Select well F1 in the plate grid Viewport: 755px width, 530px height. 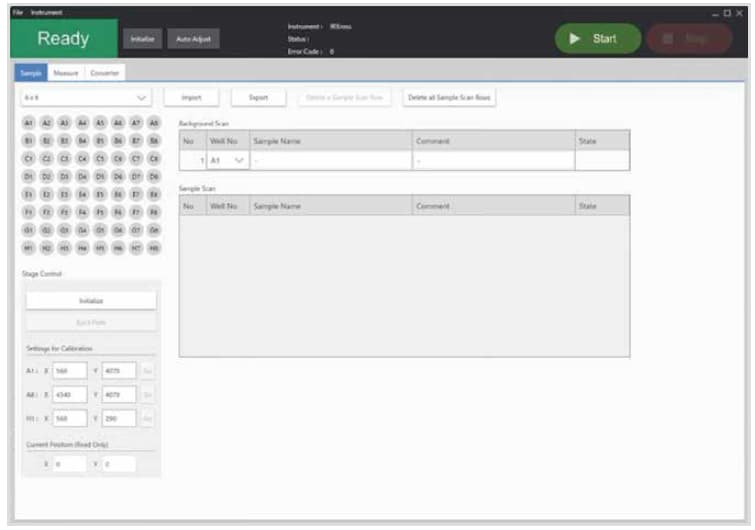pyautogui.click(x=28, y=212)
